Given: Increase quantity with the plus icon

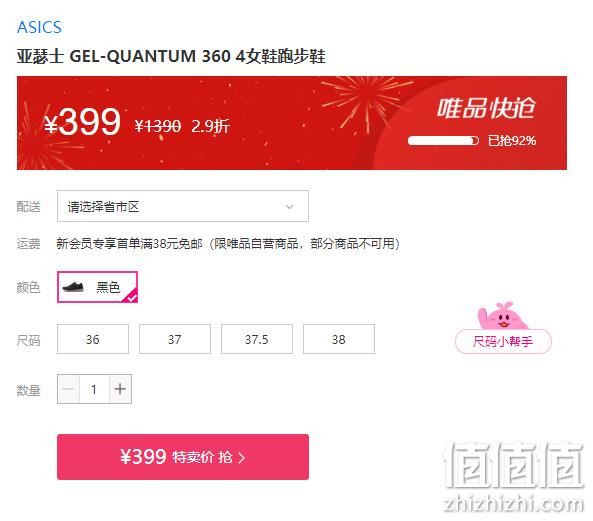Looking at the screenshot, I should (120, 389).
